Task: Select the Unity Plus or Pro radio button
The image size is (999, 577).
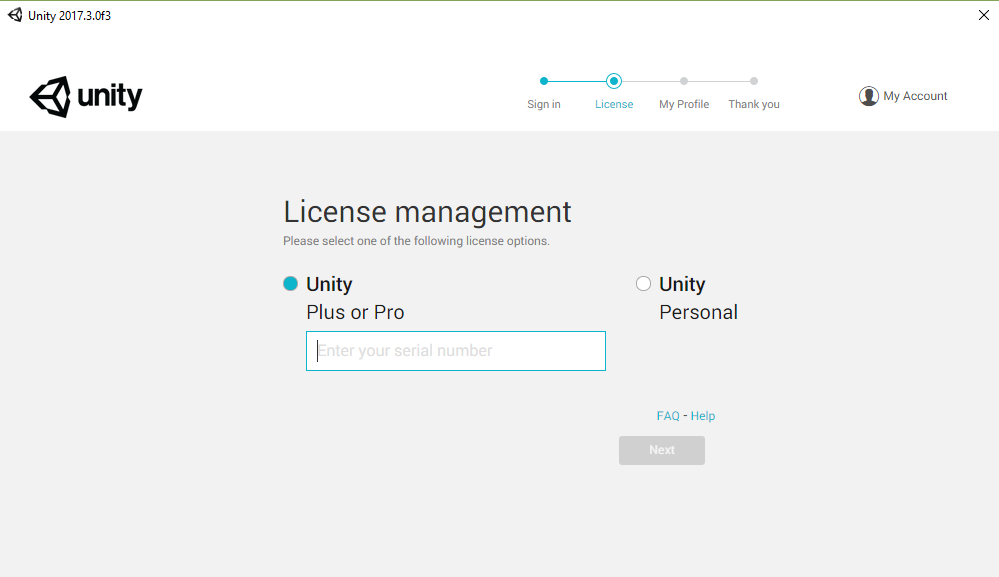Action: [291, 283]
